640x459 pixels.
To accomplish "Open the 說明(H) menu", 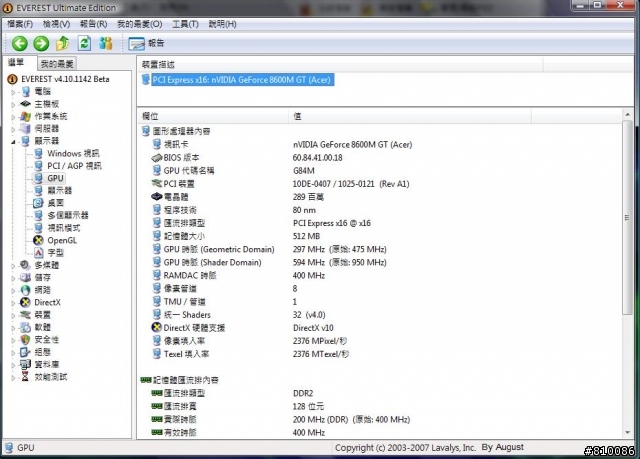I will 222,24.
